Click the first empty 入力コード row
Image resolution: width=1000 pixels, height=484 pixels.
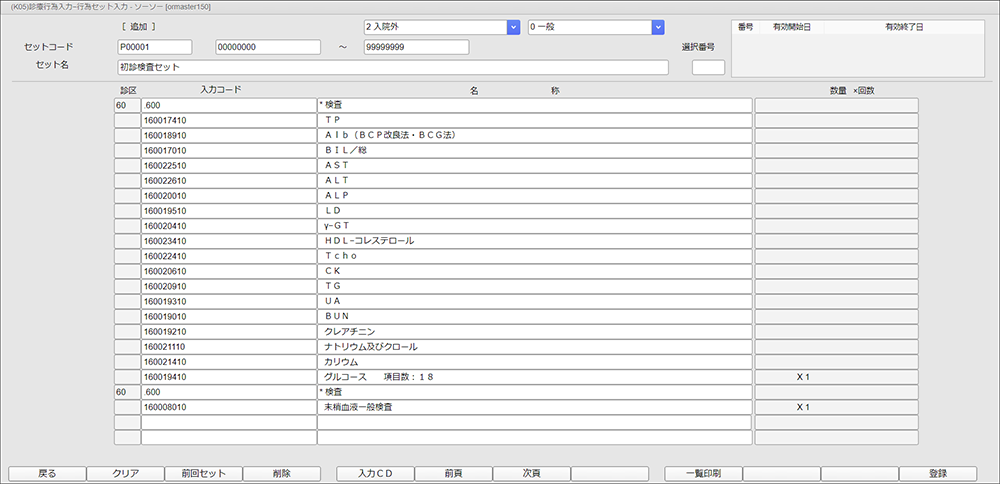[228, 422]
